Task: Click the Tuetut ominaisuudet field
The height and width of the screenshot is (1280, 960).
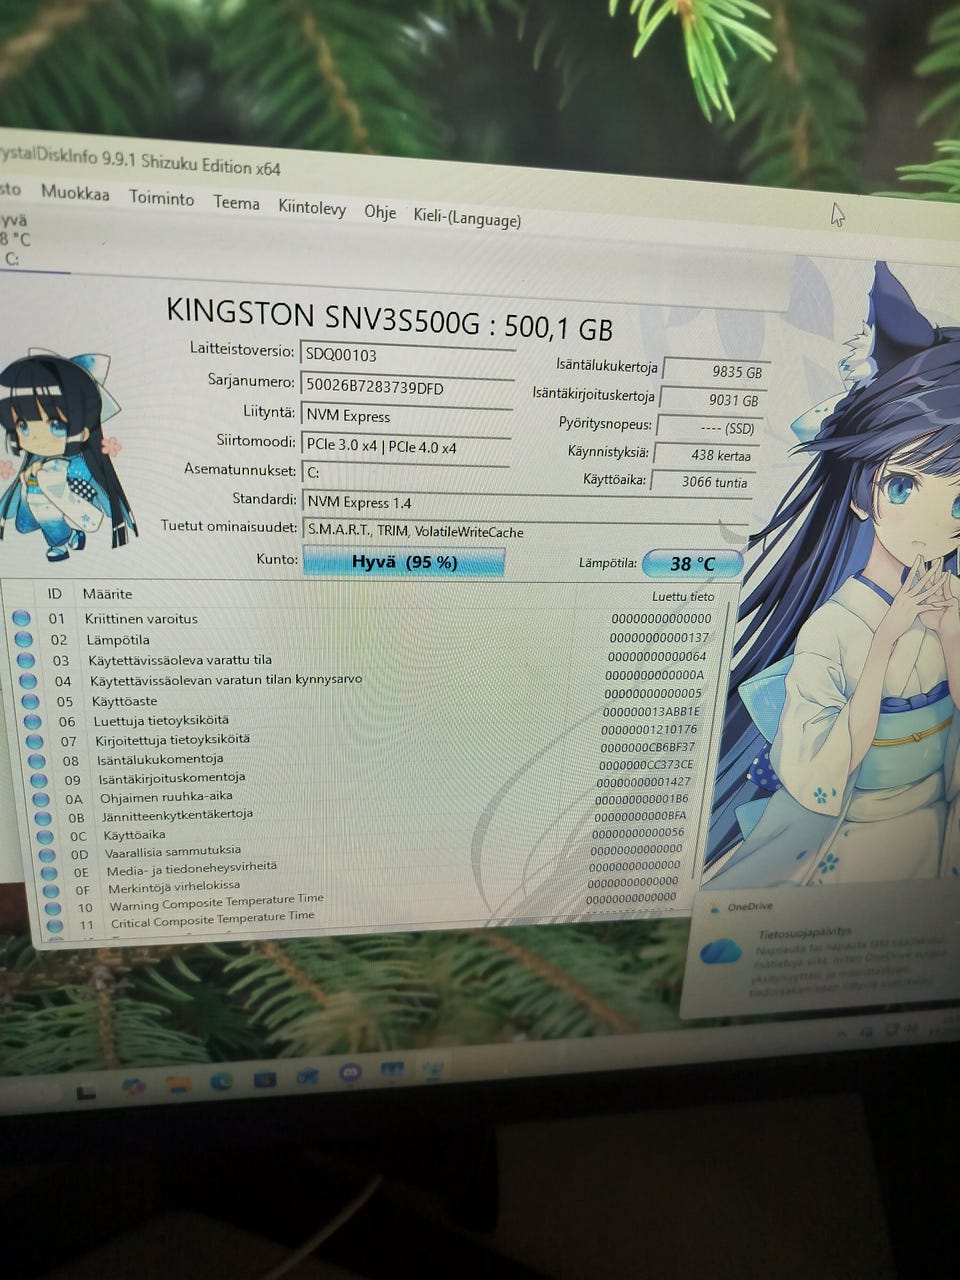Action: [526, 532]
